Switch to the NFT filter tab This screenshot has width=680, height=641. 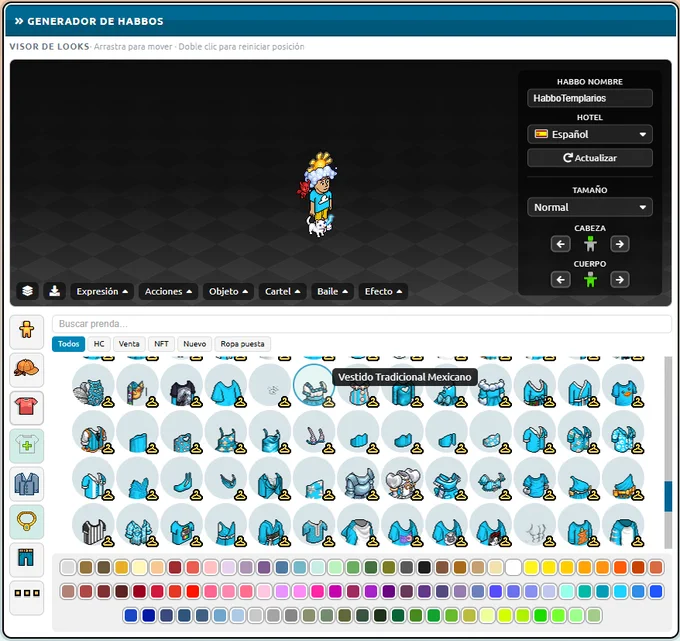pyautogui.click(x=161, y=344)
